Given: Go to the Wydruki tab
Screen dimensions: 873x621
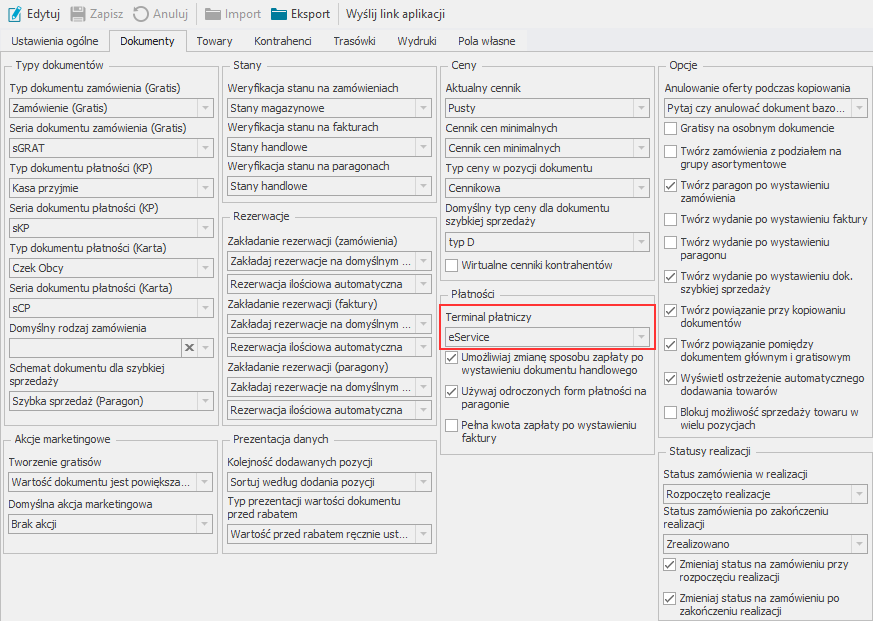Looking at the screenshot, I should pos(416,41).
